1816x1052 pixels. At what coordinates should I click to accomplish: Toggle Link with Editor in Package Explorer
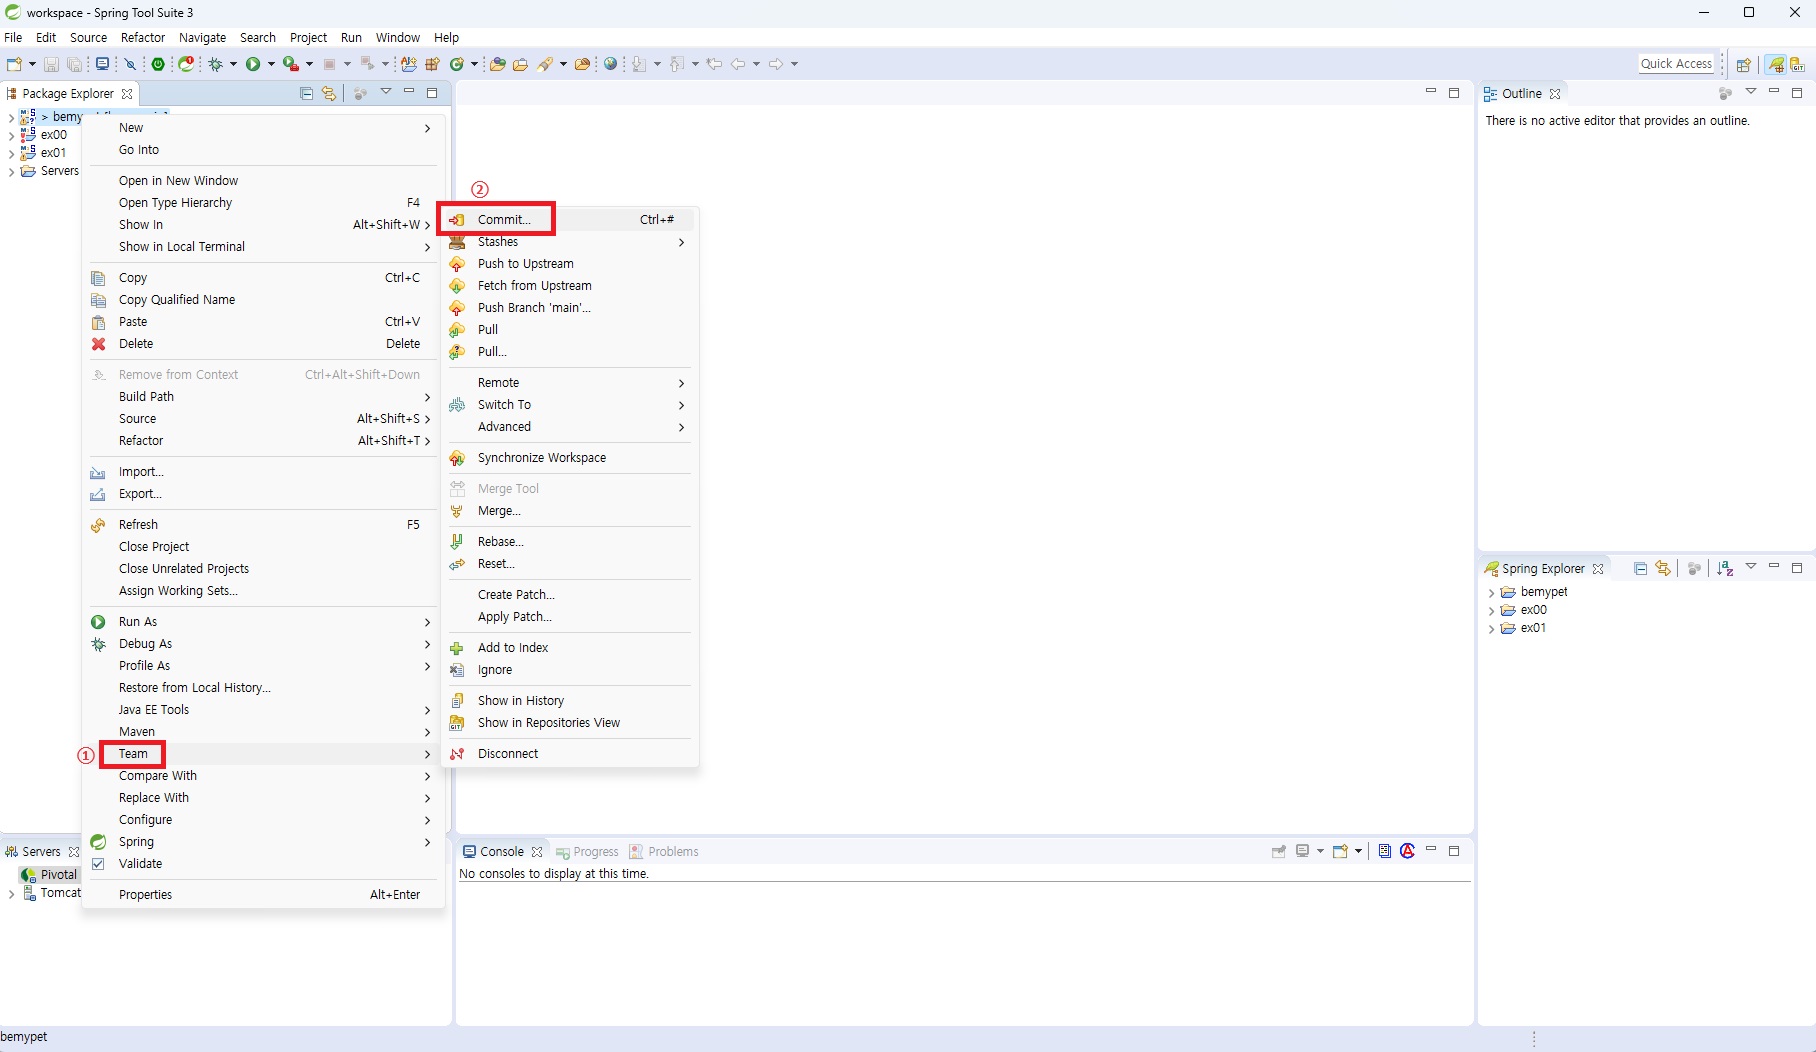[329, 93]
